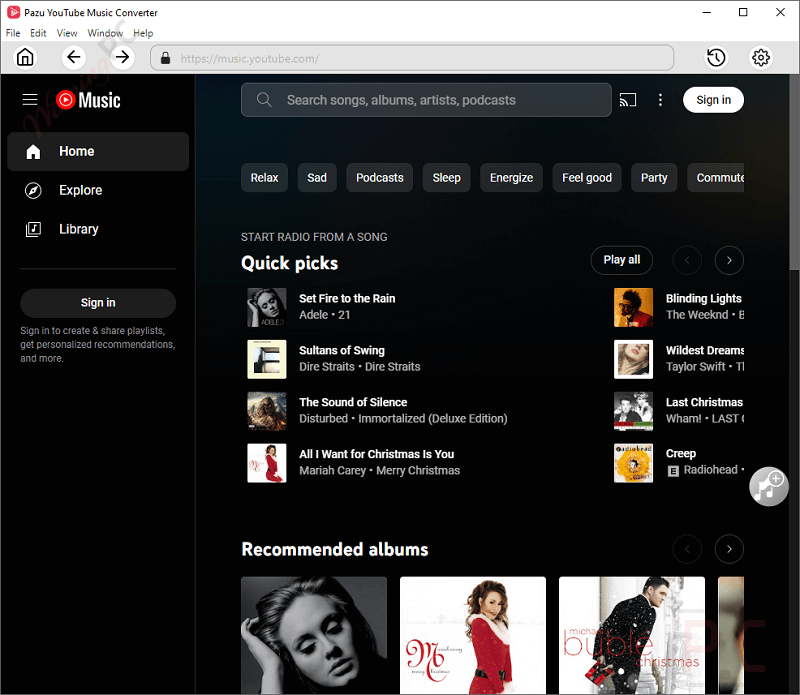
Task: Play Blinding Lights thumbnail
Action: (x=633, y=307)
